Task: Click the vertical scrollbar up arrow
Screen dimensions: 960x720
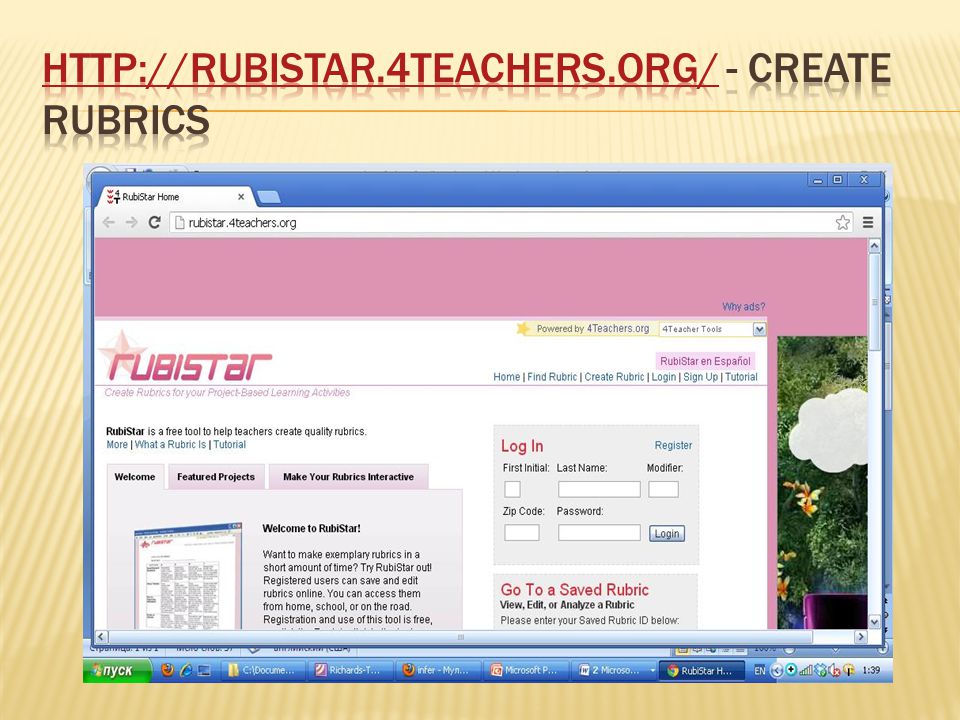Action: click(x=874, y=246)
